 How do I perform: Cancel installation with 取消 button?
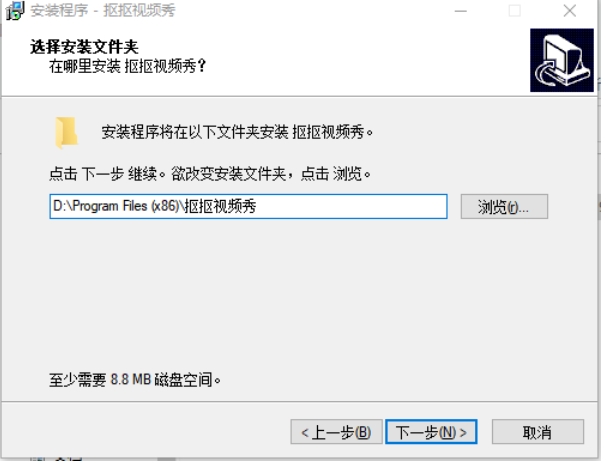coord(538,432)
